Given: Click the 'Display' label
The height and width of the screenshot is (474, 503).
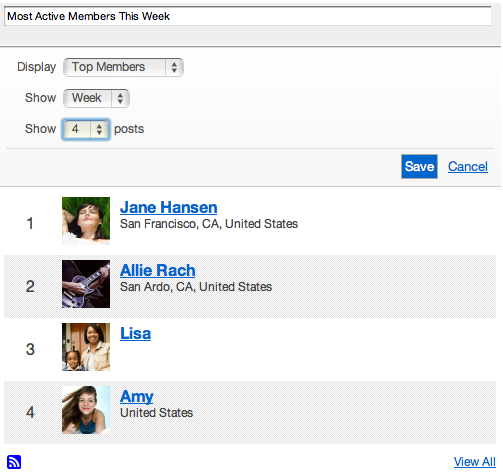Looking at the screenshot, I should (x=37, y=67).
